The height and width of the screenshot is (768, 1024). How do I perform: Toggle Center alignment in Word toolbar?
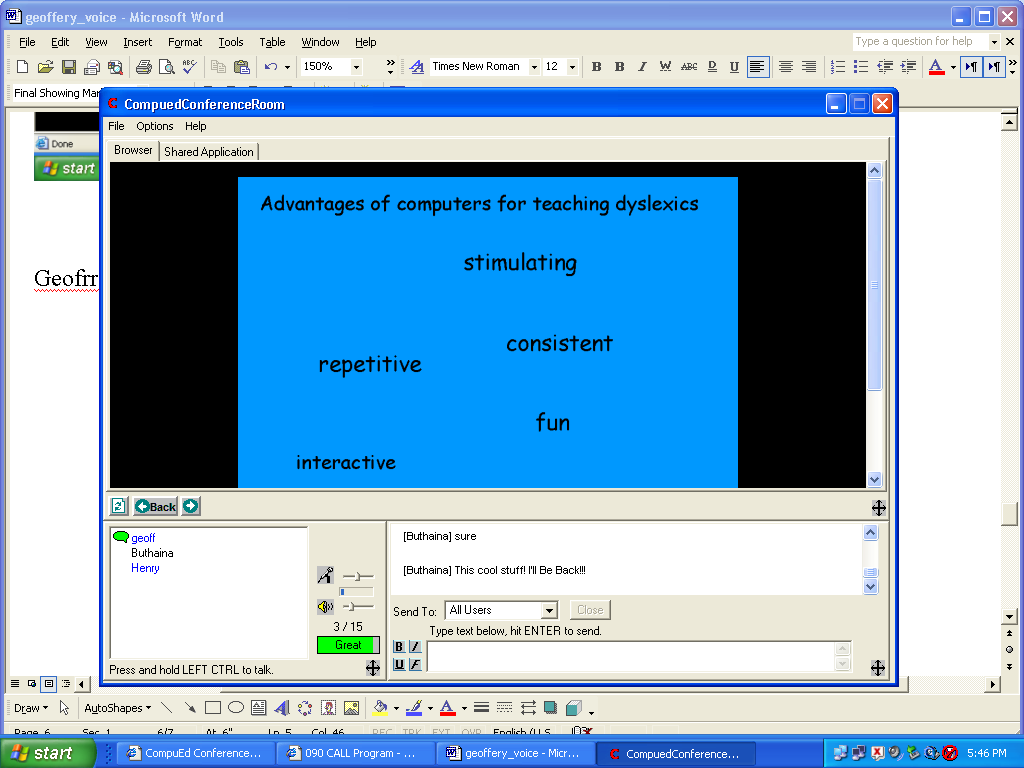pyautogui.click(x=786, y=67)
